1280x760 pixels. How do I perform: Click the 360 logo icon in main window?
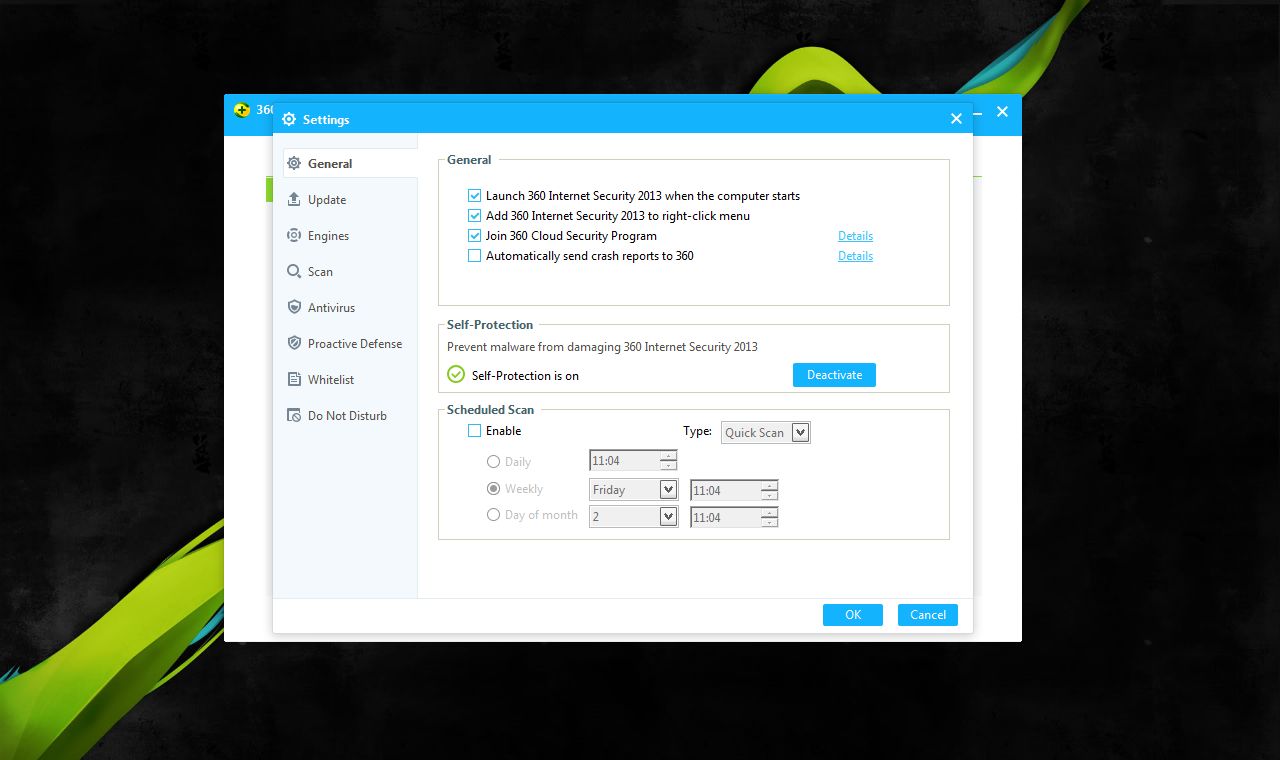pyautogui.click(x=242, y=110)
